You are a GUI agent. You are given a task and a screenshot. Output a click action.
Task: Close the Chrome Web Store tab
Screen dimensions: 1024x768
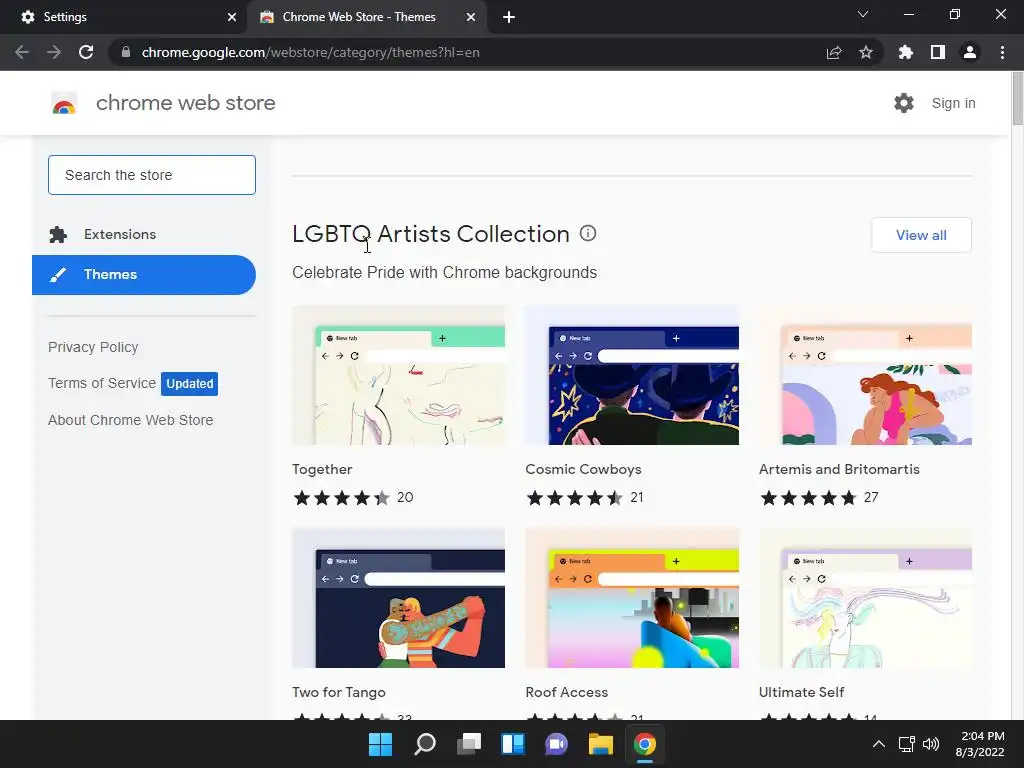[471, 17]
